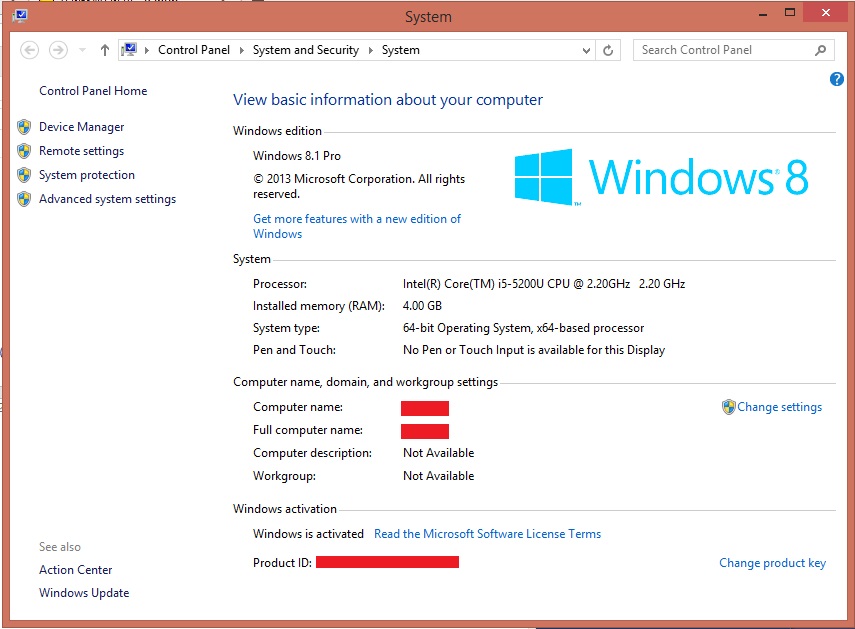Expand the arrow before Control Panel breadcrumb

[147, 50]
